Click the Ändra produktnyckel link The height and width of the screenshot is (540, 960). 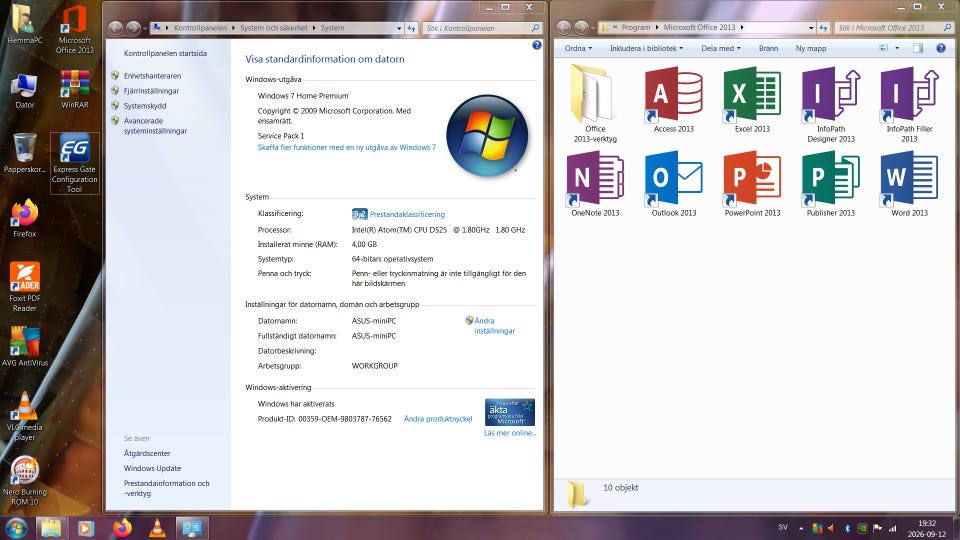point(438,419)
